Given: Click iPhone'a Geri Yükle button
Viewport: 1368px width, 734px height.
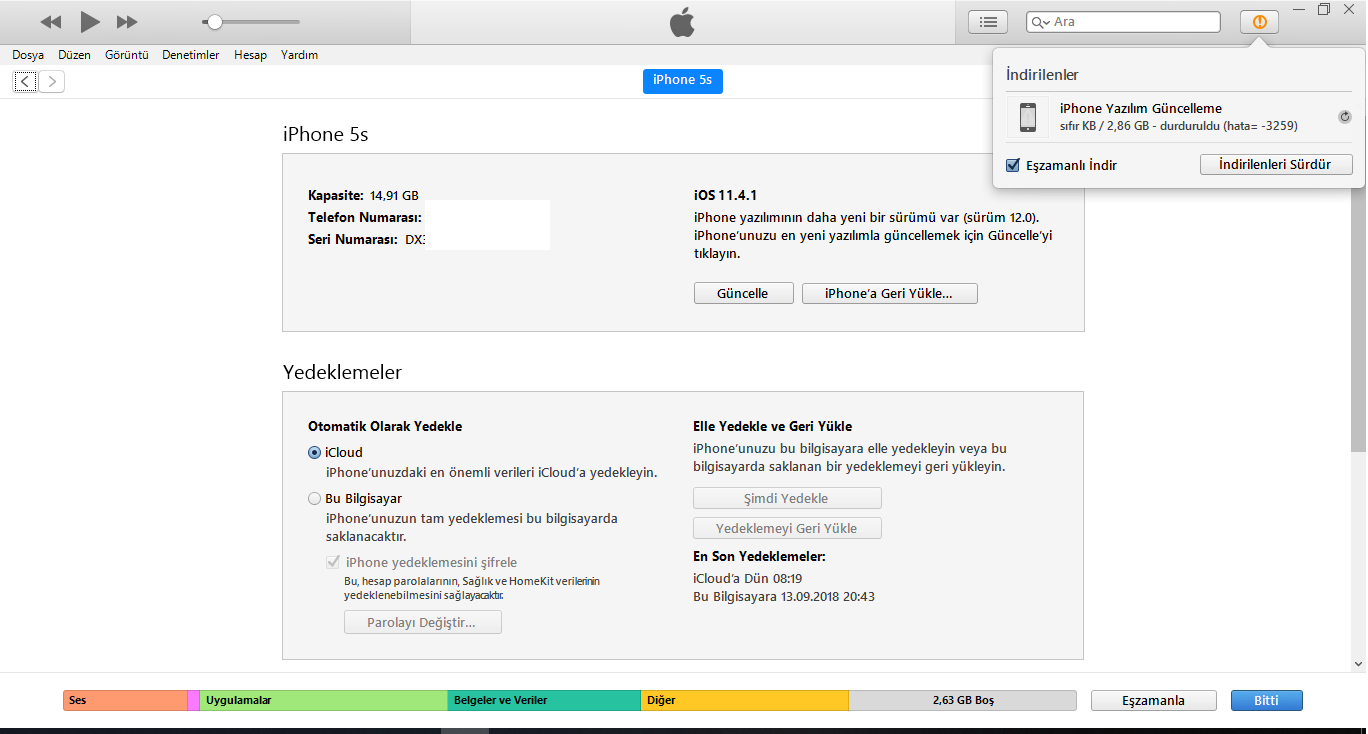Looking at the screenshot, I should coord(889,294).
